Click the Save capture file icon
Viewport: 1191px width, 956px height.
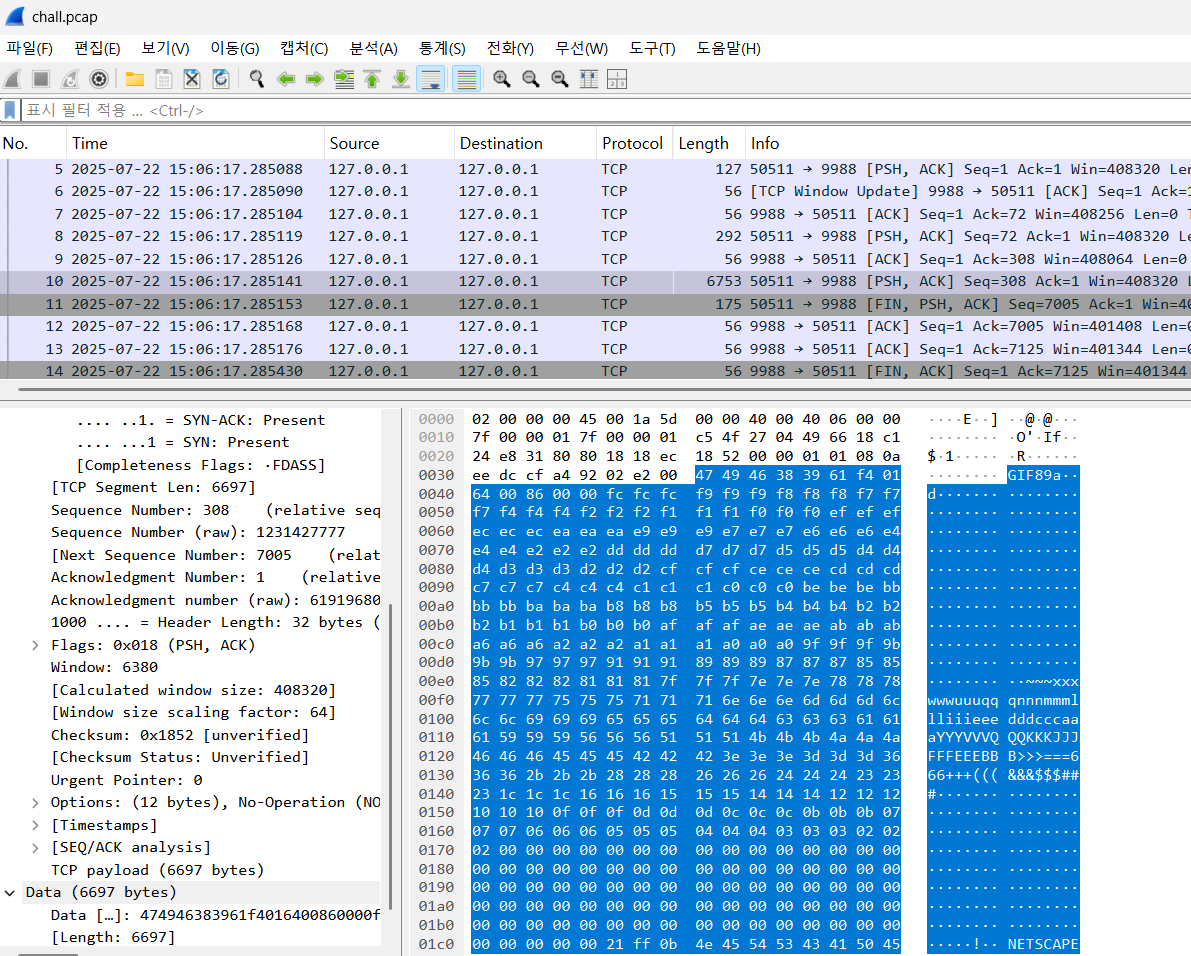pos(163,79)
